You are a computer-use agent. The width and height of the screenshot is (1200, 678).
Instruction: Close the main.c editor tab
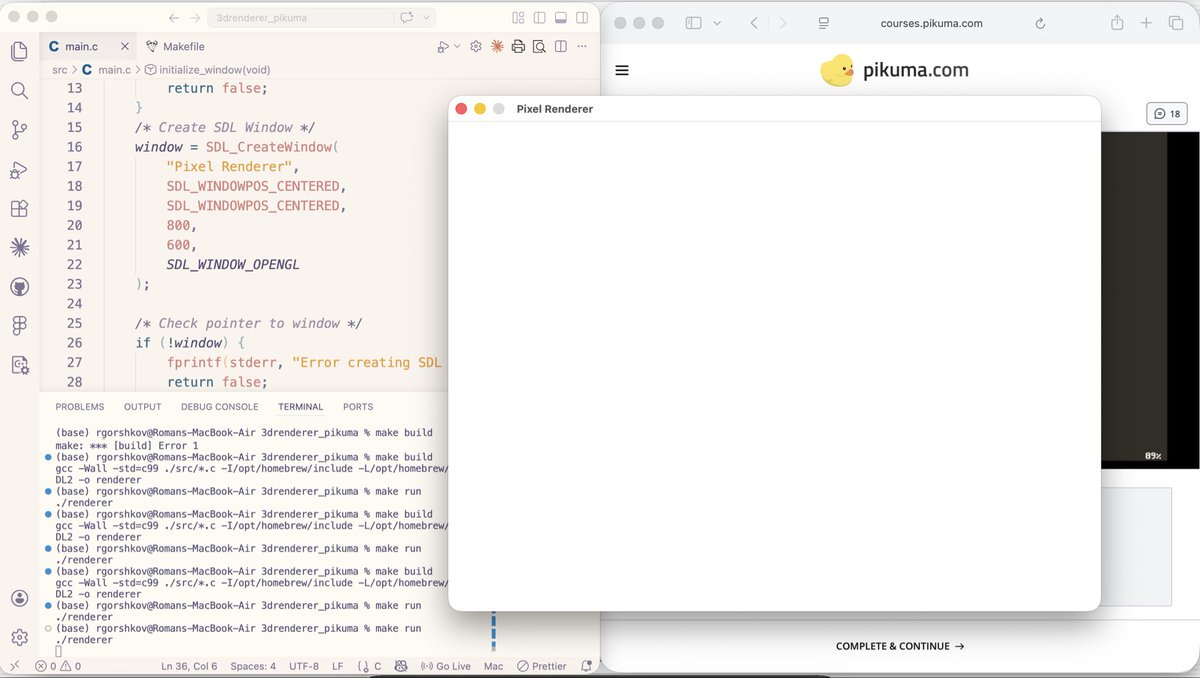tap(124, 46)
